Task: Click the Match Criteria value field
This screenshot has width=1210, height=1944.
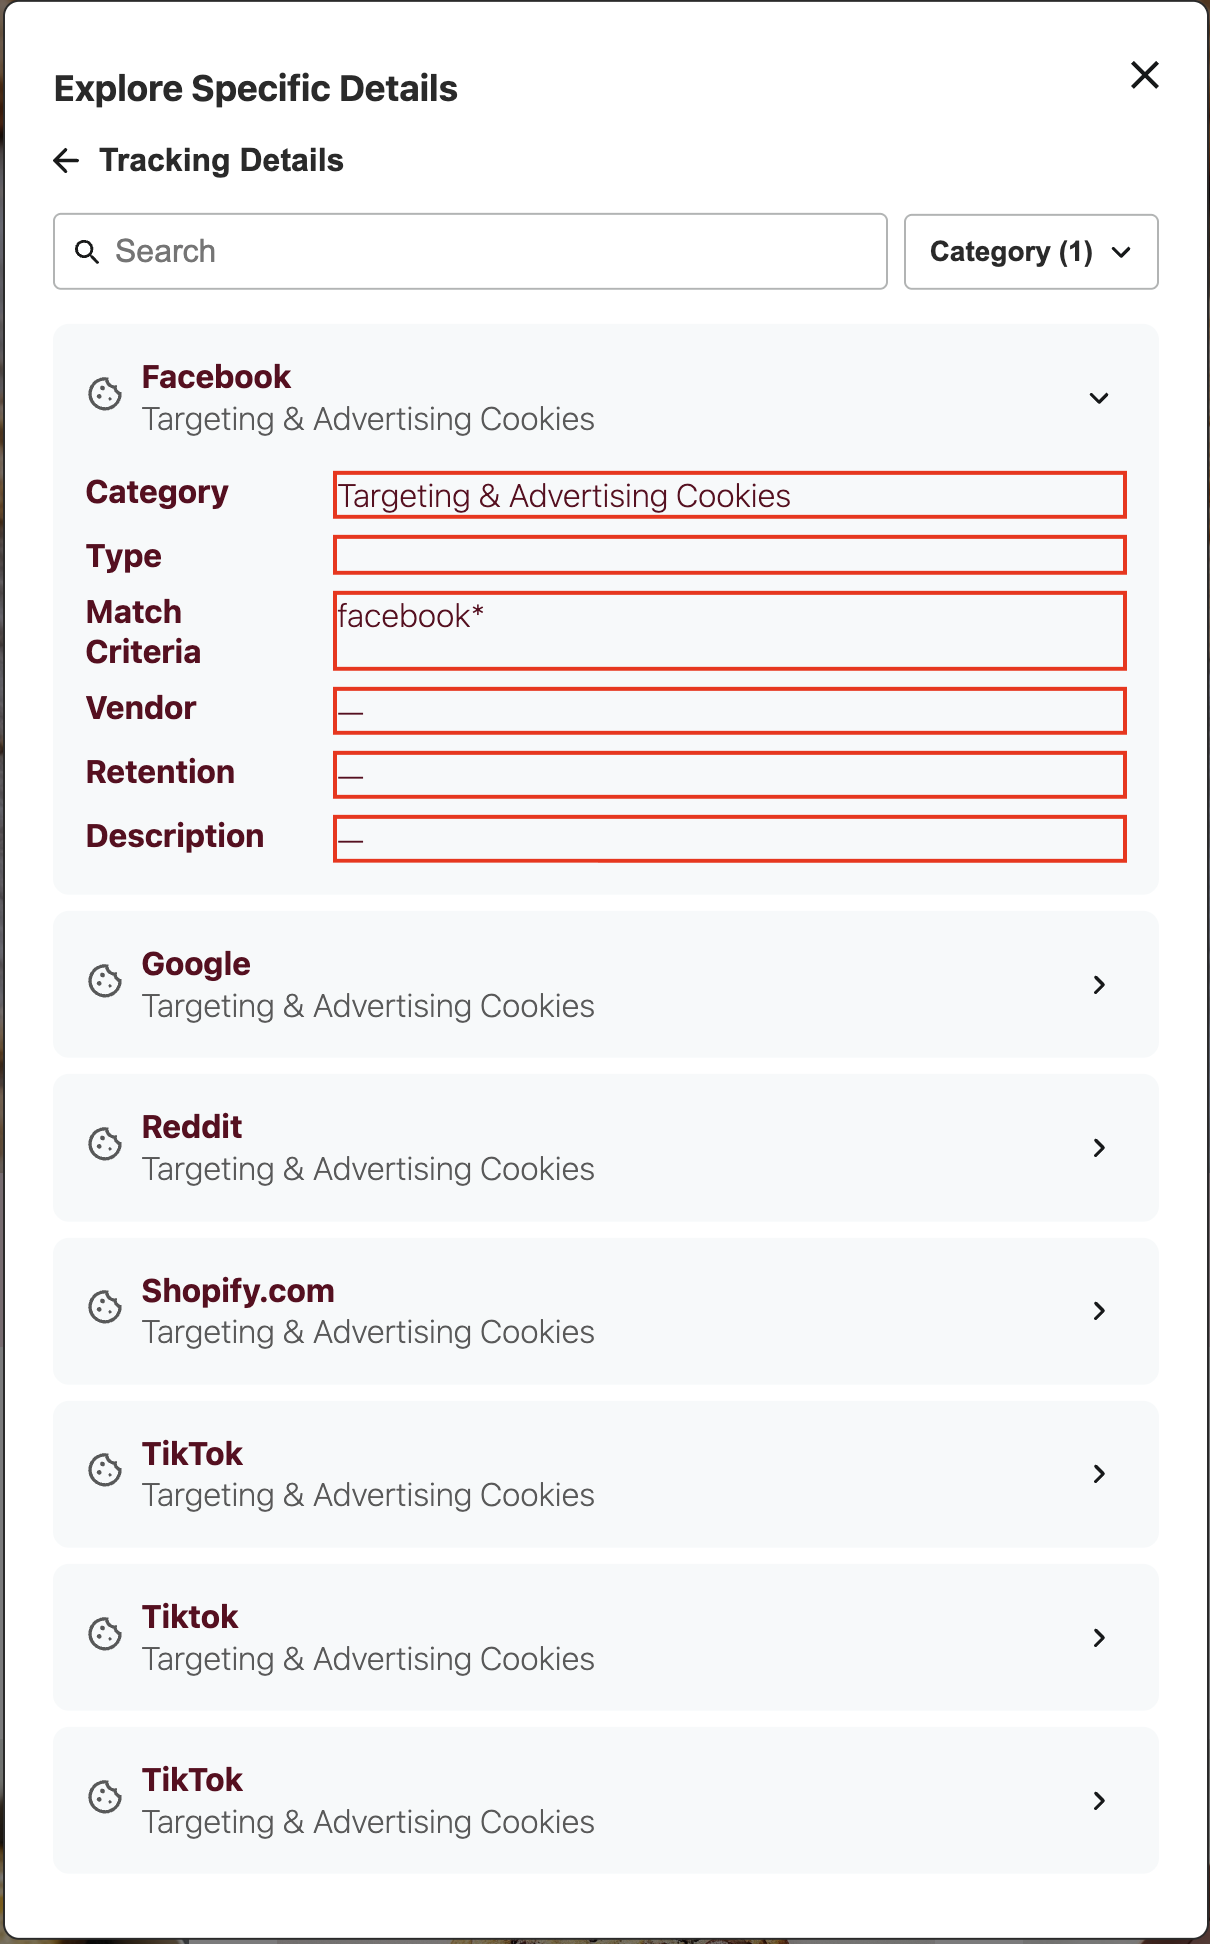Action: pyautogui.click(x=729, y=630)
